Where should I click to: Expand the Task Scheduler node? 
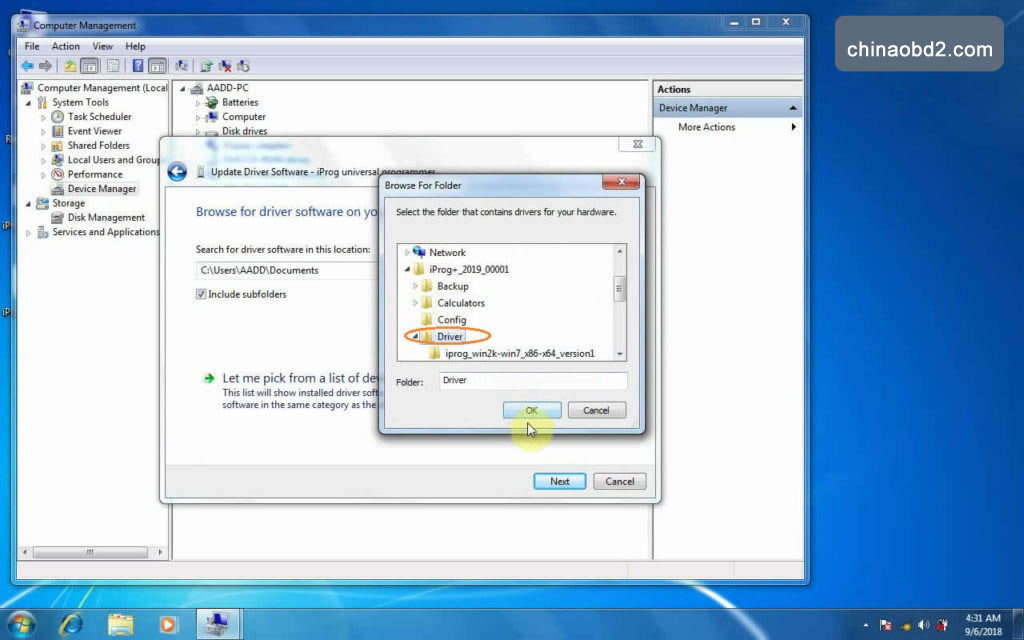(x=43, y=118)
